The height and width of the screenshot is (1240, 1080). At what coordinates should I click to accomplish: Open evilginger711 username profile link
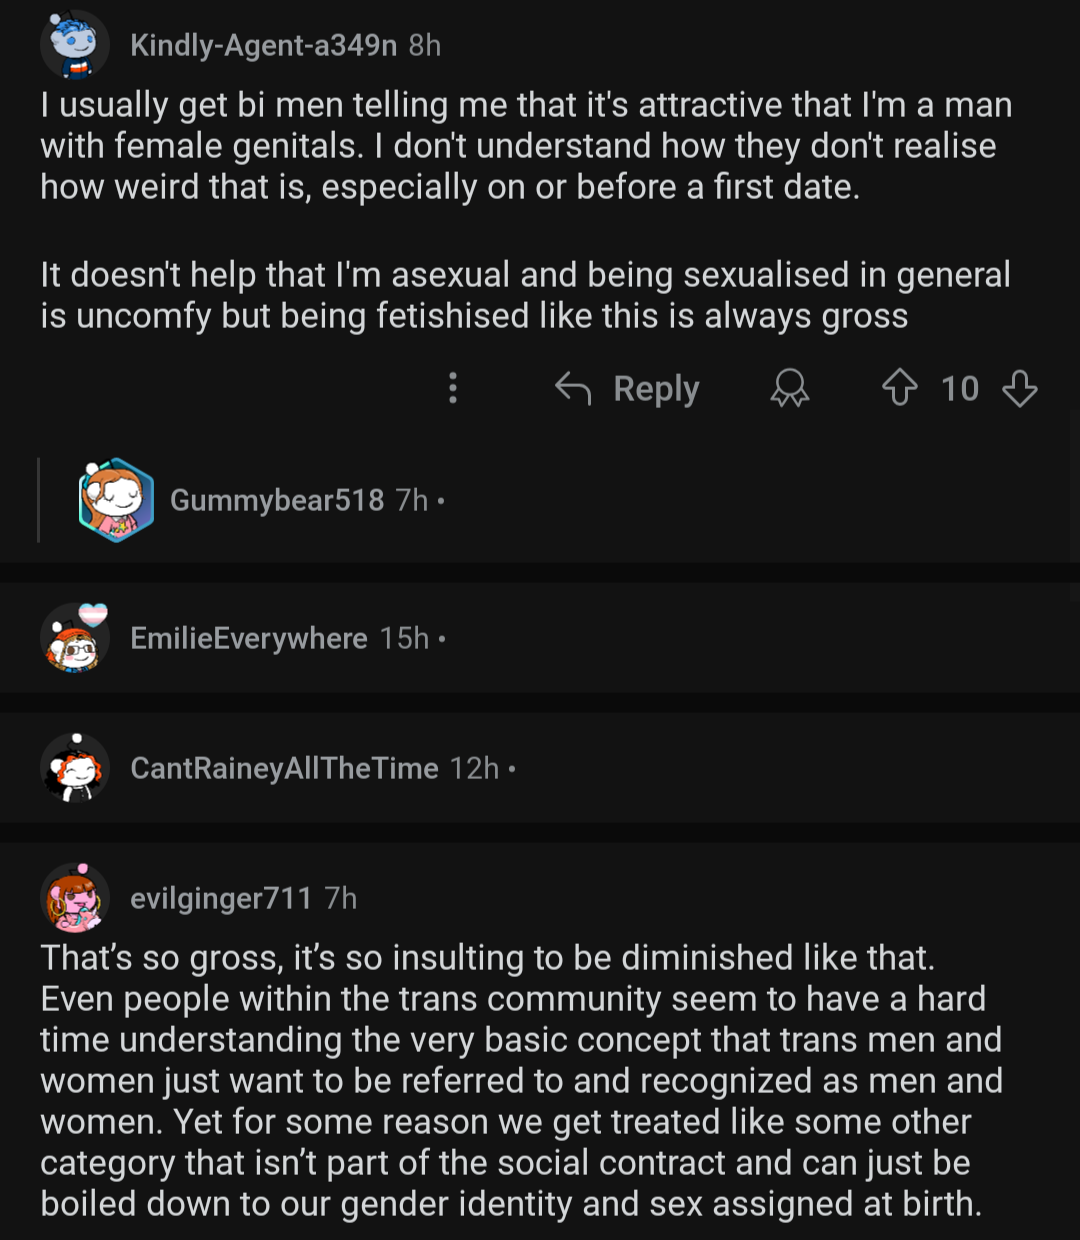click(x=221, y=898)
